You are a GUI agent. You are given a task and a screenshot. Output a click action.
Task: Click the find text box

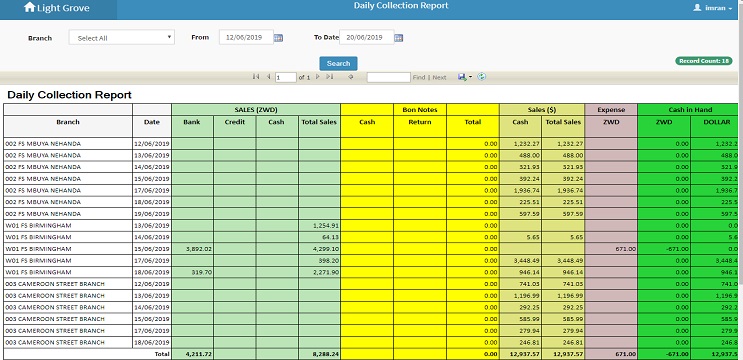389,77
